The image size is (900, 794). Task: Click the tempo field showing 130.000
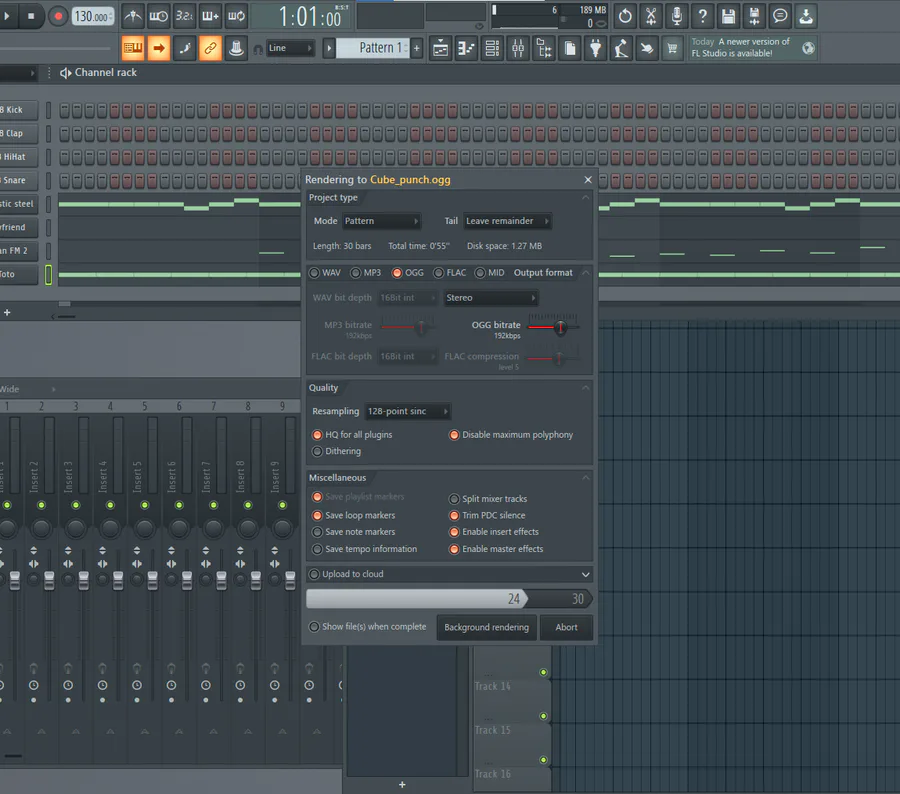93,16
